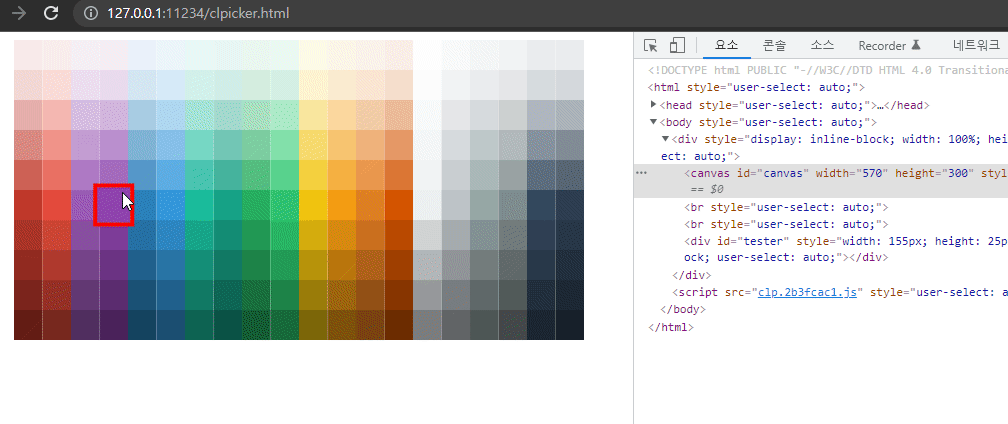This screenshot has height=424, width=1008.
Task: Open the 소스 tab
Action: (x=822, y=46)
